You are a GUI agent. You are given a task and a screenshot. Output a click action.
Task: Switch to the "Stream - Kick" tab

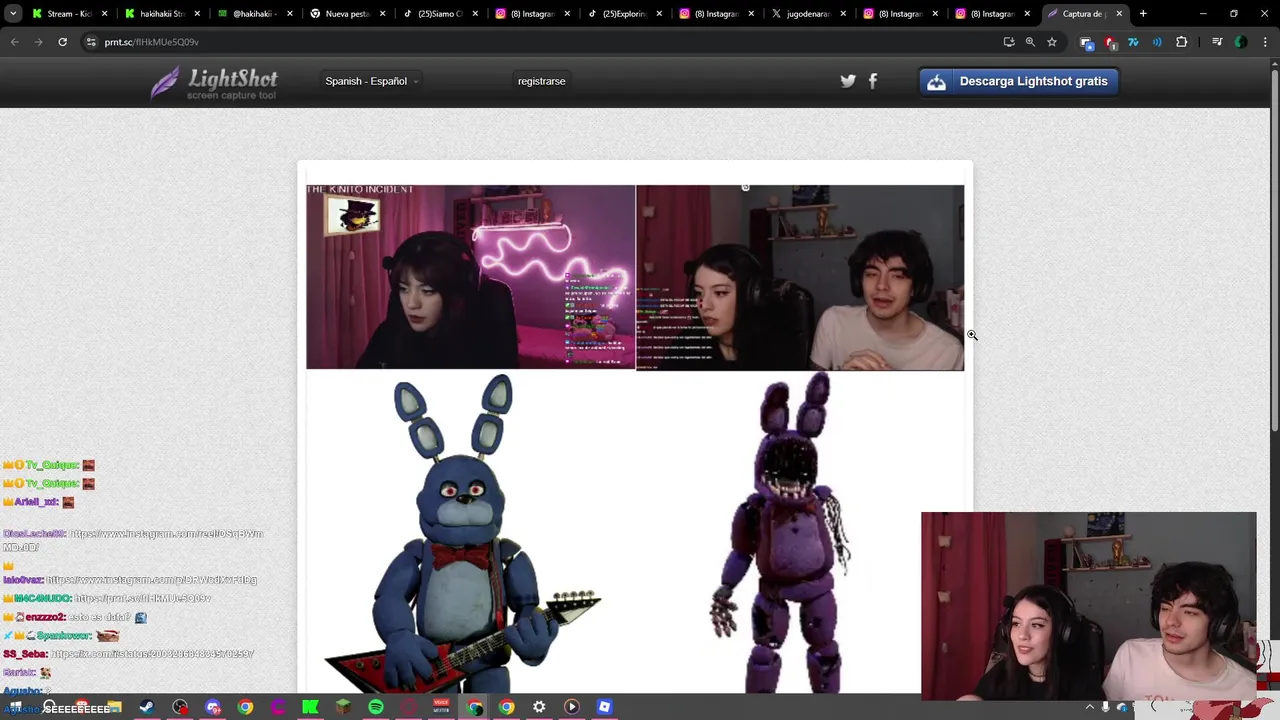tap(69, 14)
